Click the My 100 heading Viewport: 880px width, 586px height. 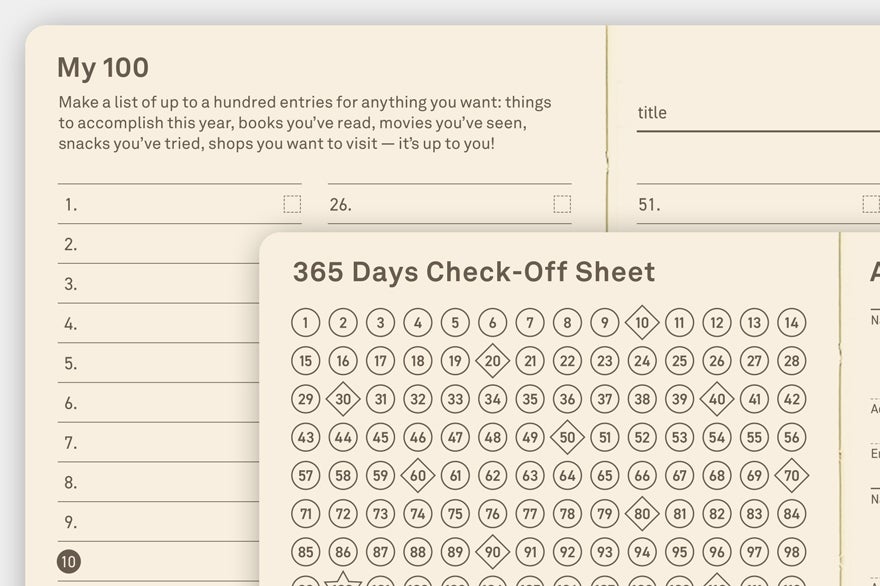103,68
